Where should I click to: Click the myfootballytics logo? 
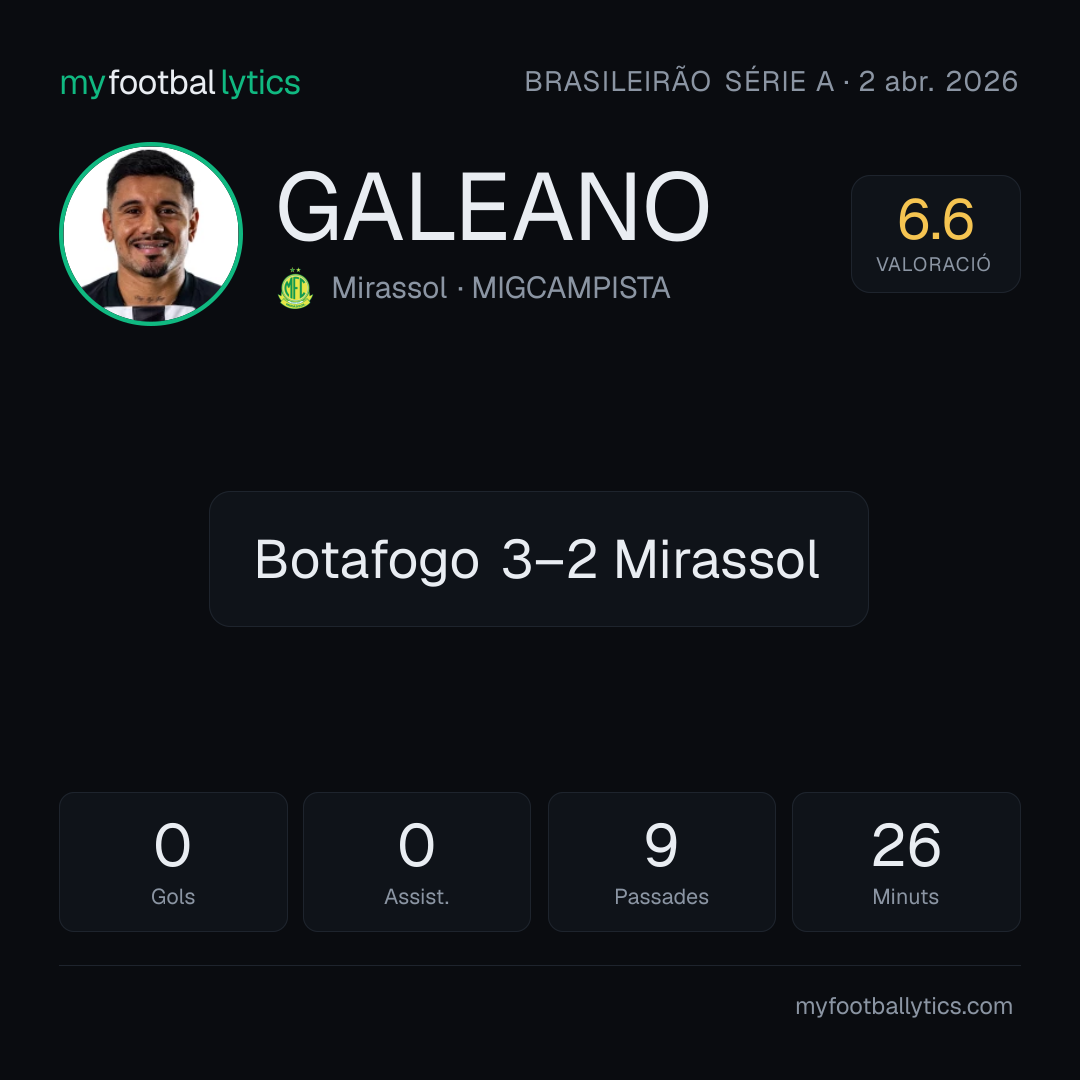[x=180, y=83]
